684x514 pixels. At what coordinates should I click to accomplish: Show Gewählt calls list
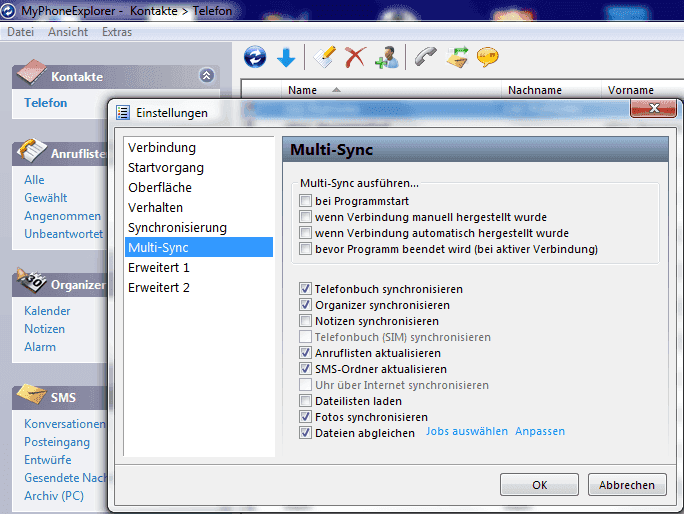tap(45, 198)
